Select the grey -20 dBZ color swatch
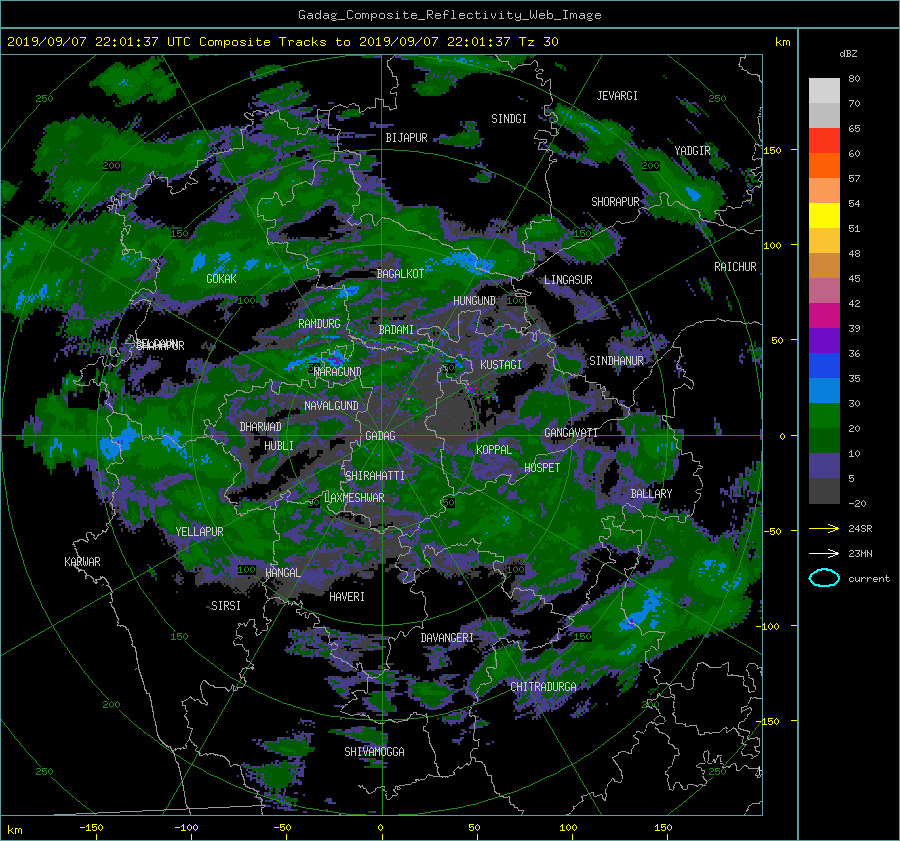900x841 pixels. [x=824, y=491]
